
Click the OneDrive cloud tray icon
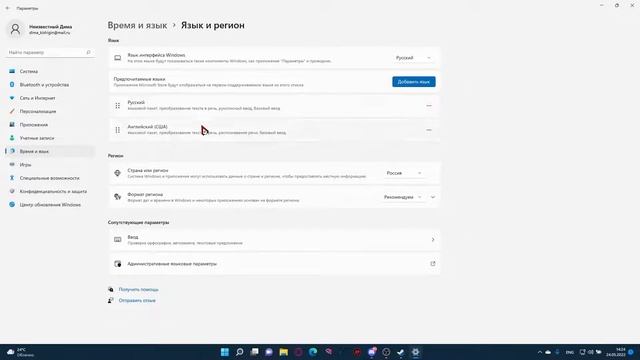click(x=548, y=352)
